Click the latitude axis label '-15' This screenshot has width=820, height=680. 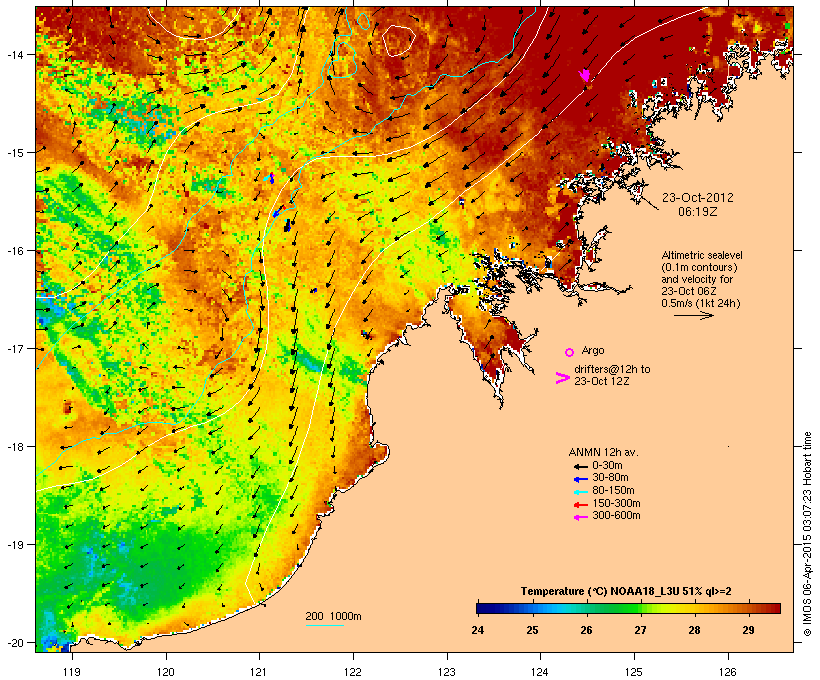pyautogui.click(x=15, y=152)
